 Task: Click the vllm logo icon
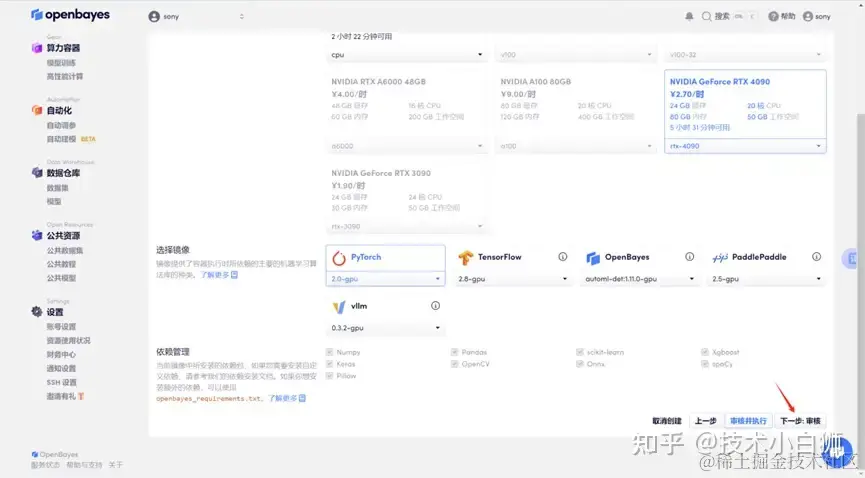339,306
